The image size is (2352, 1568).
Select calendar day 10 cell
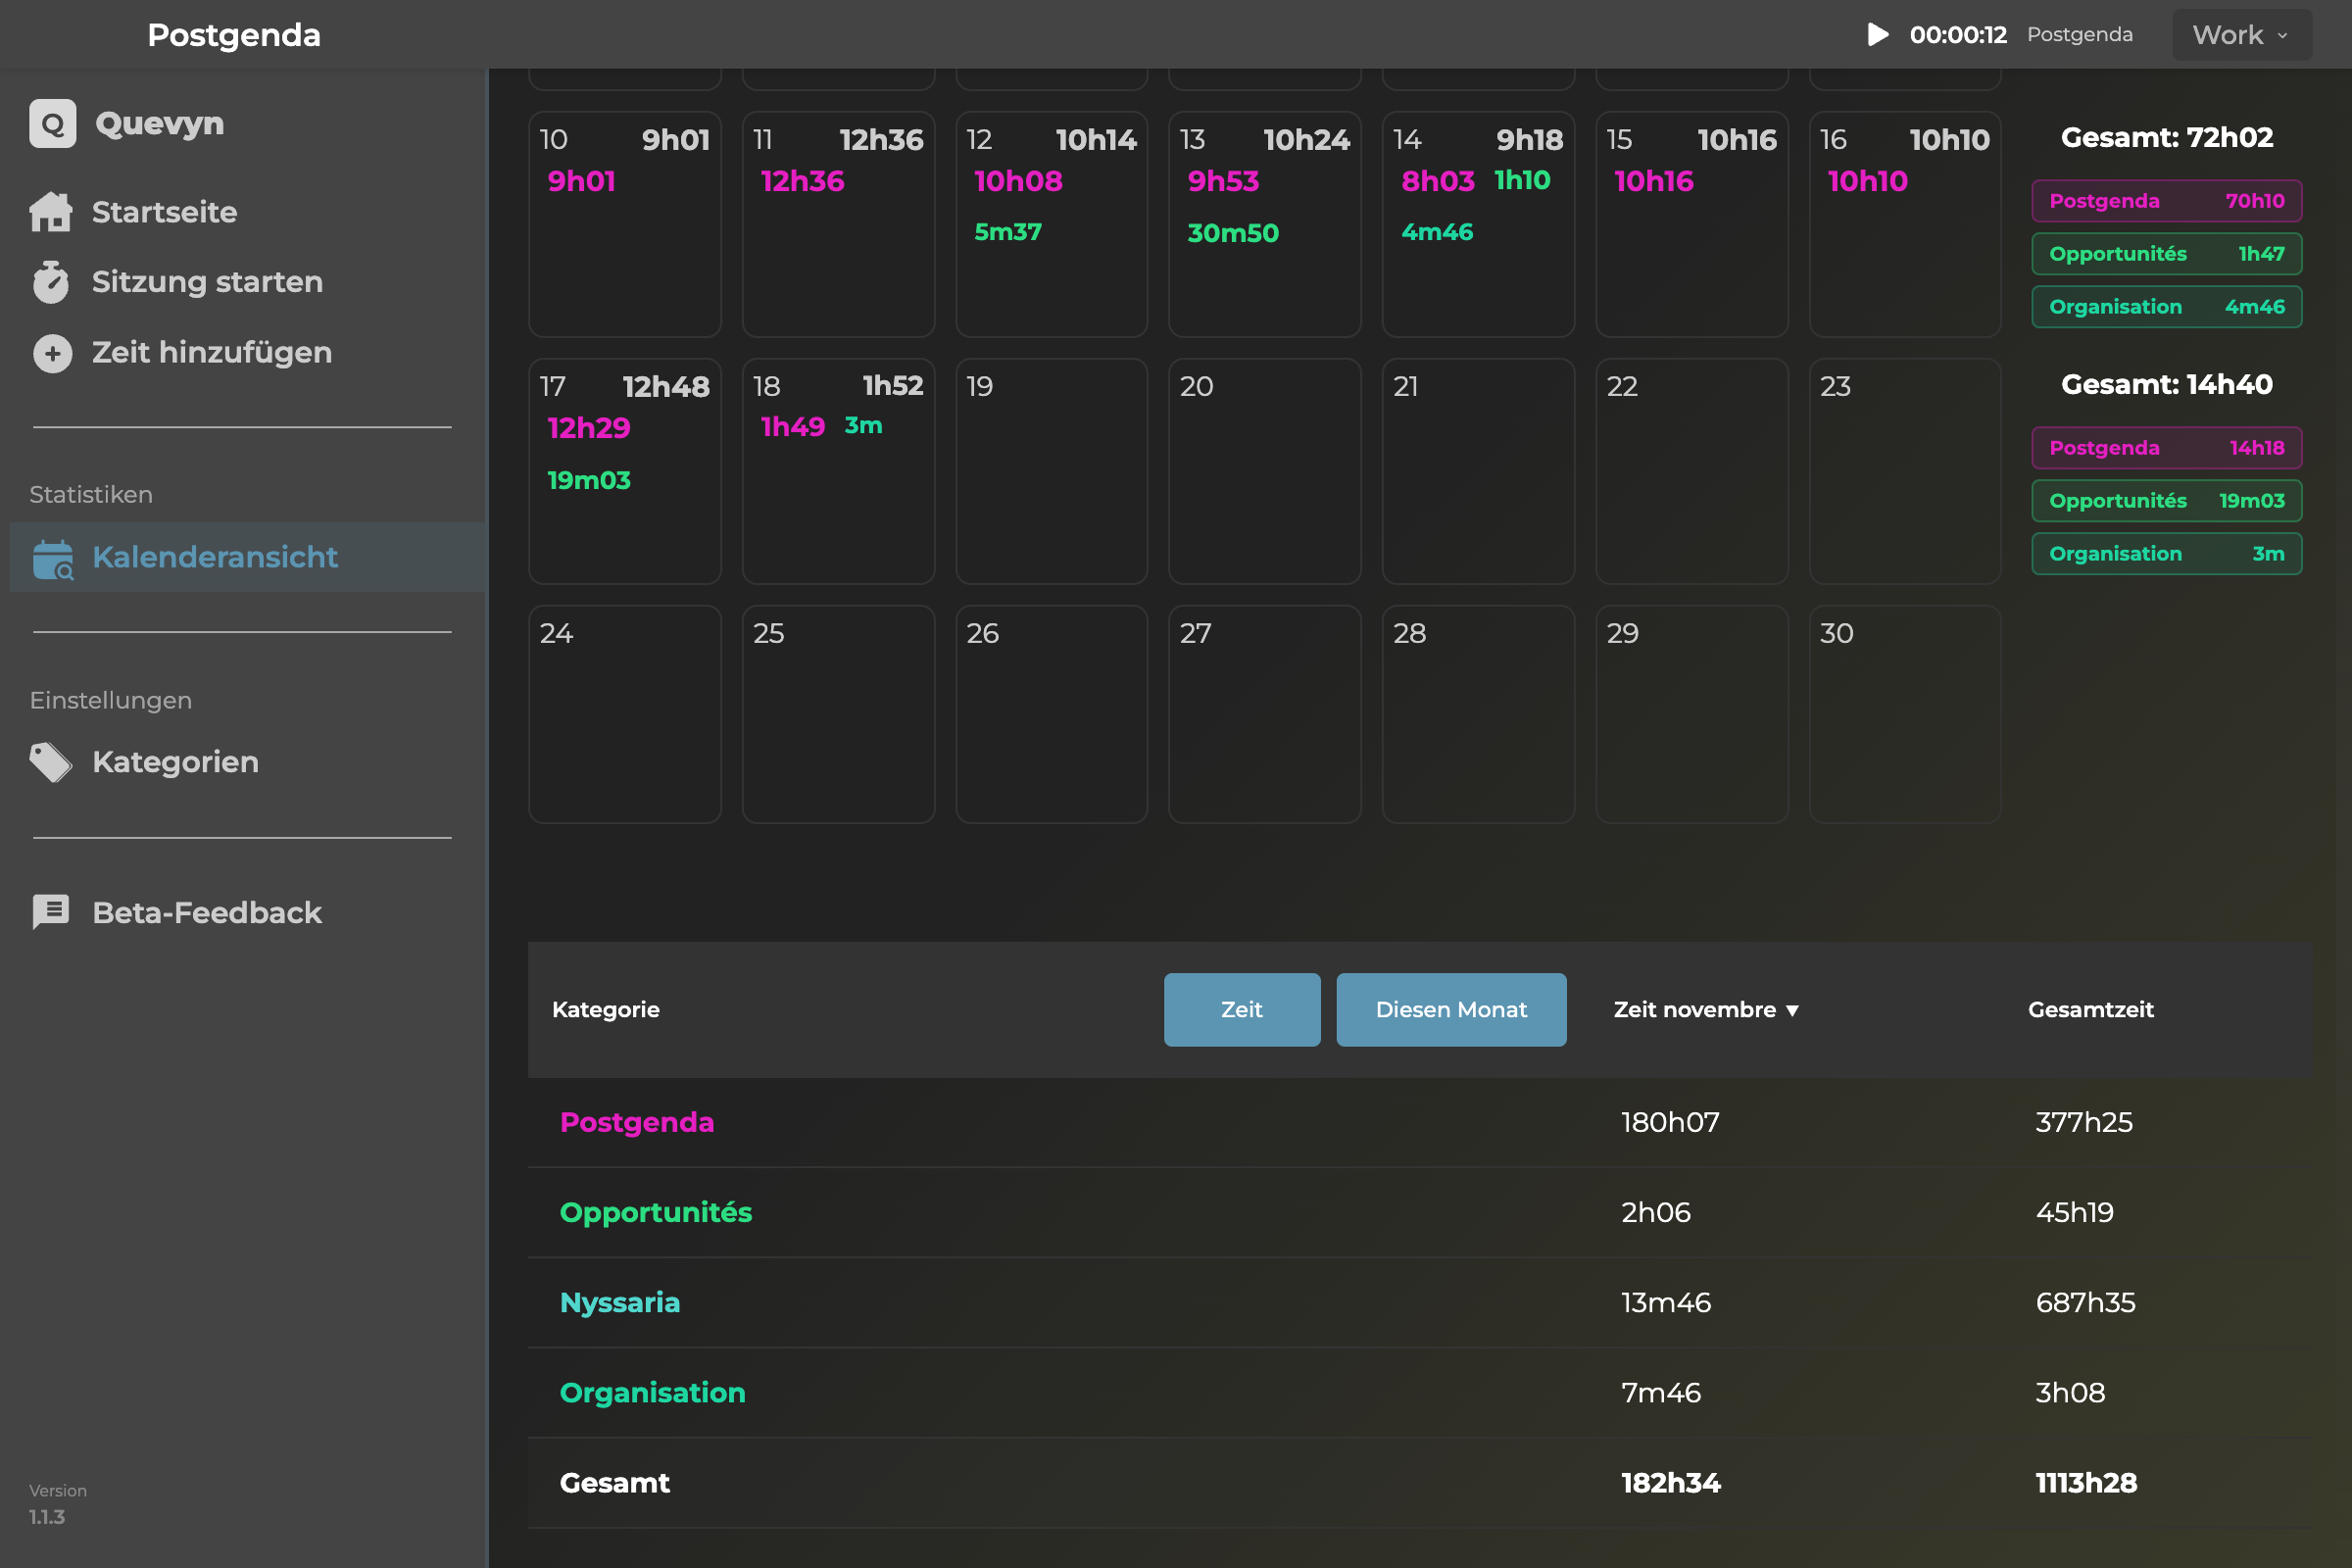625,224
